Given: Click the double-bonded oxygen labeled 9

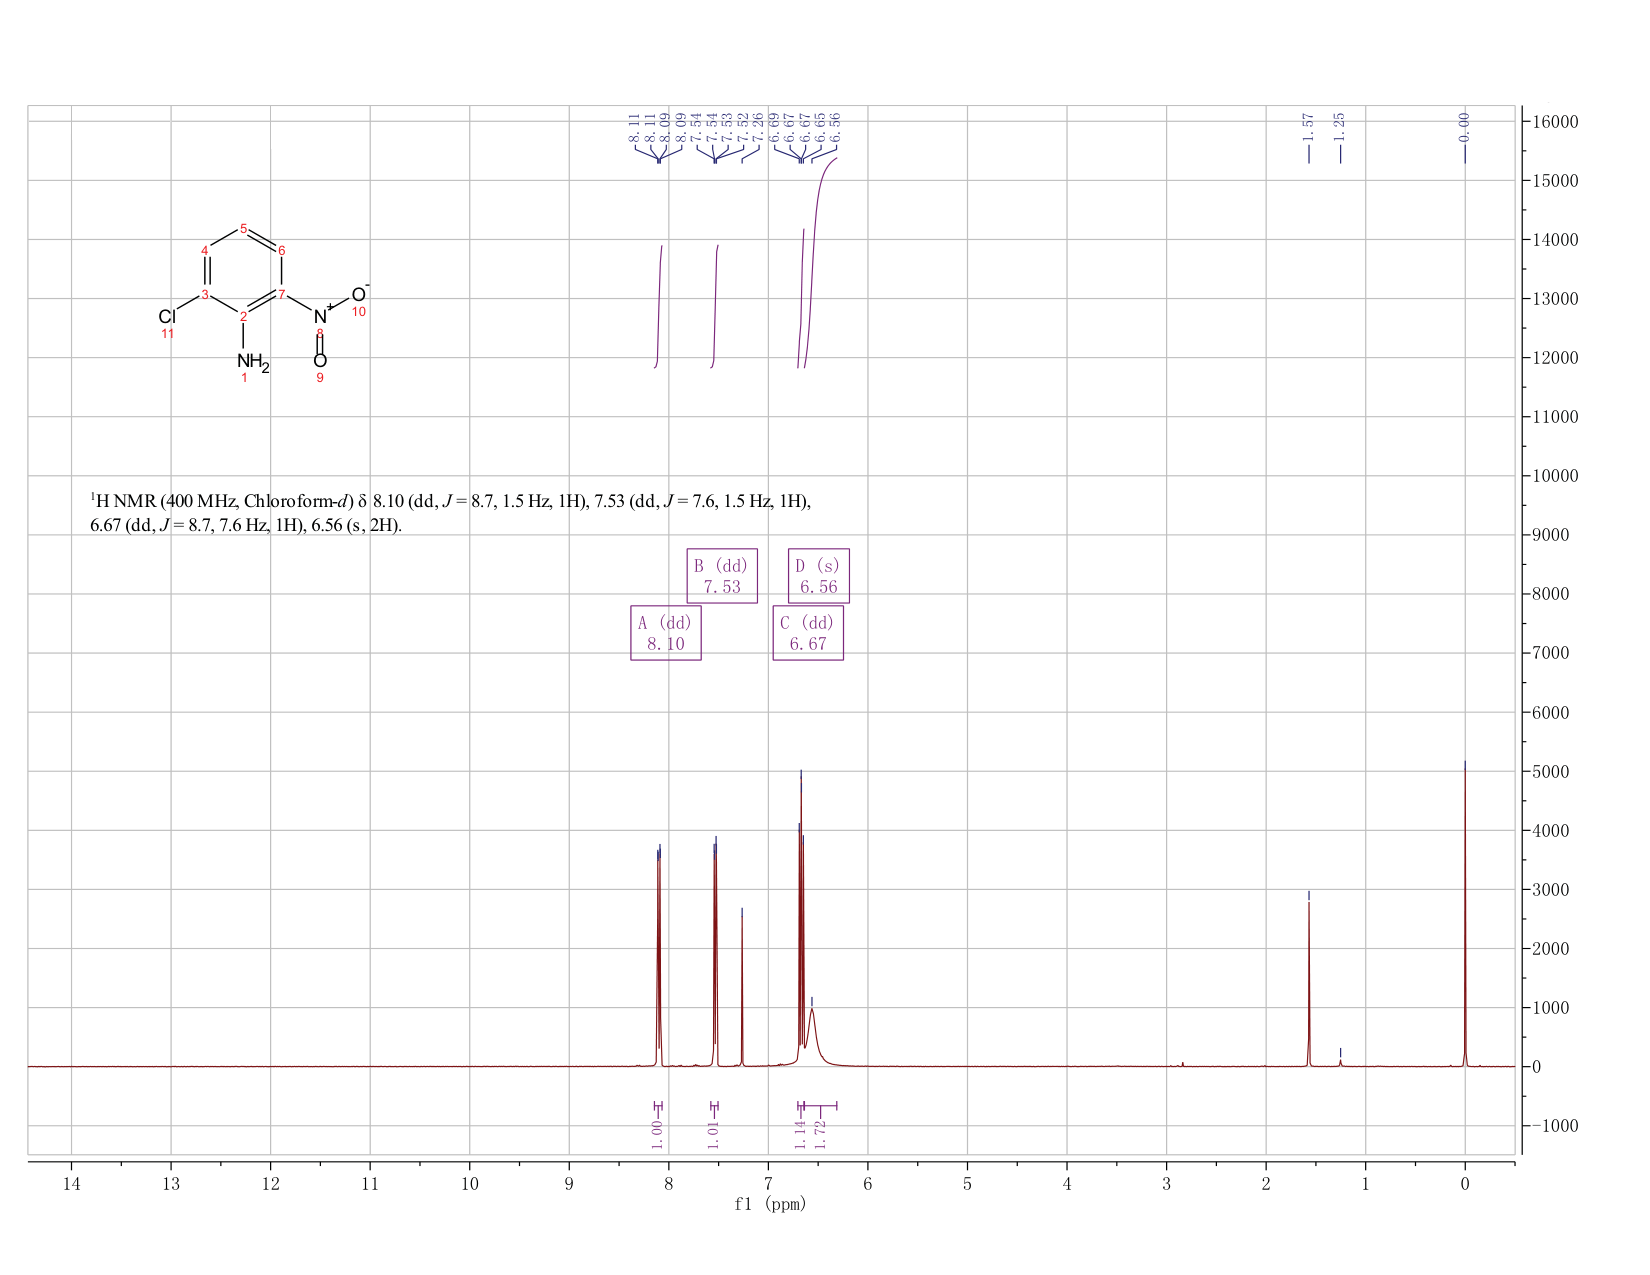Looking at the screenshot, I should (x=320, y=361).
